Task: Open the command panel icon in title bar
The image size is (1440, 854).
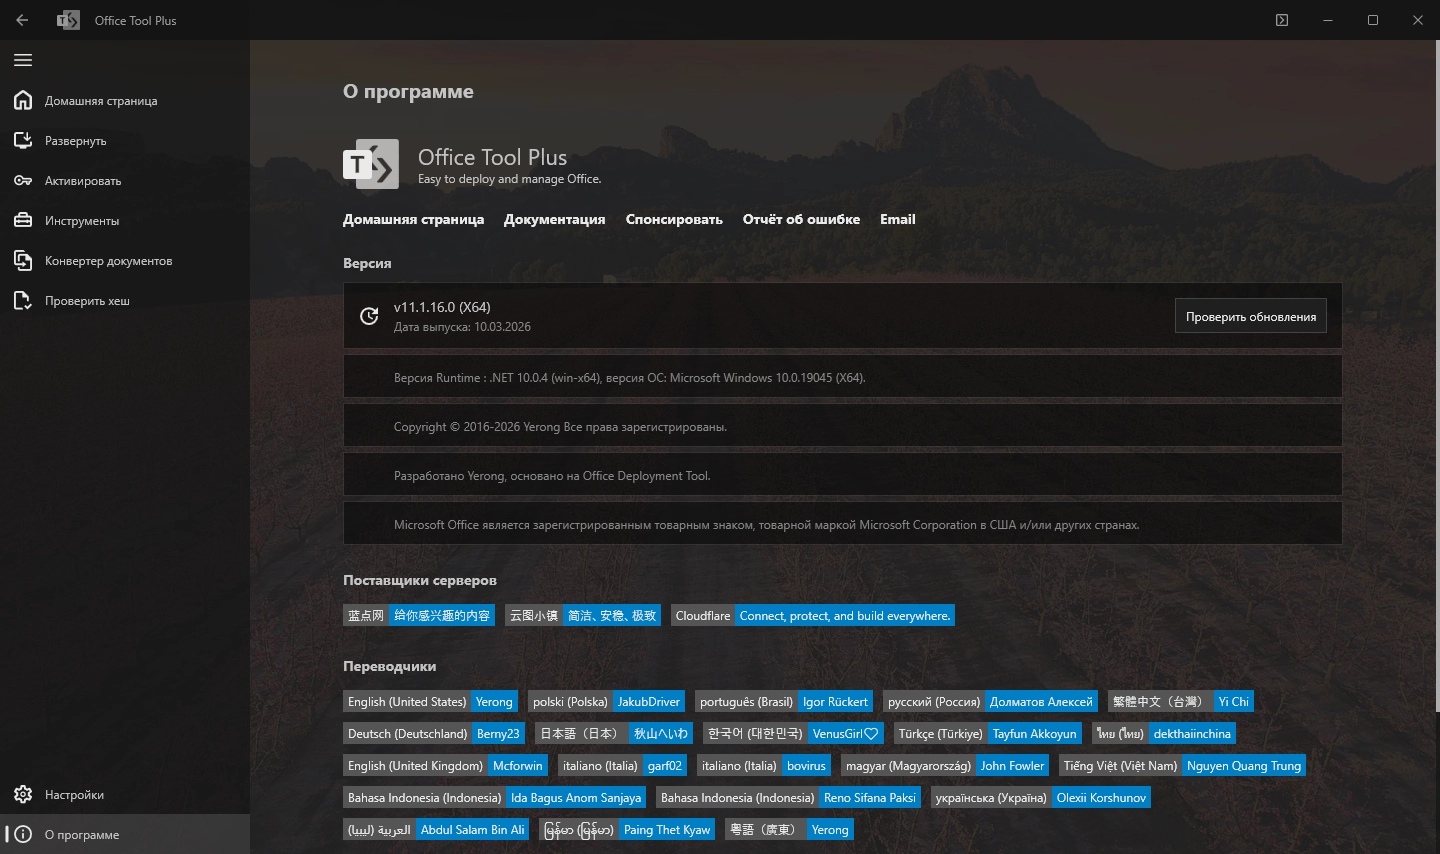Action: coord(1282,20)
